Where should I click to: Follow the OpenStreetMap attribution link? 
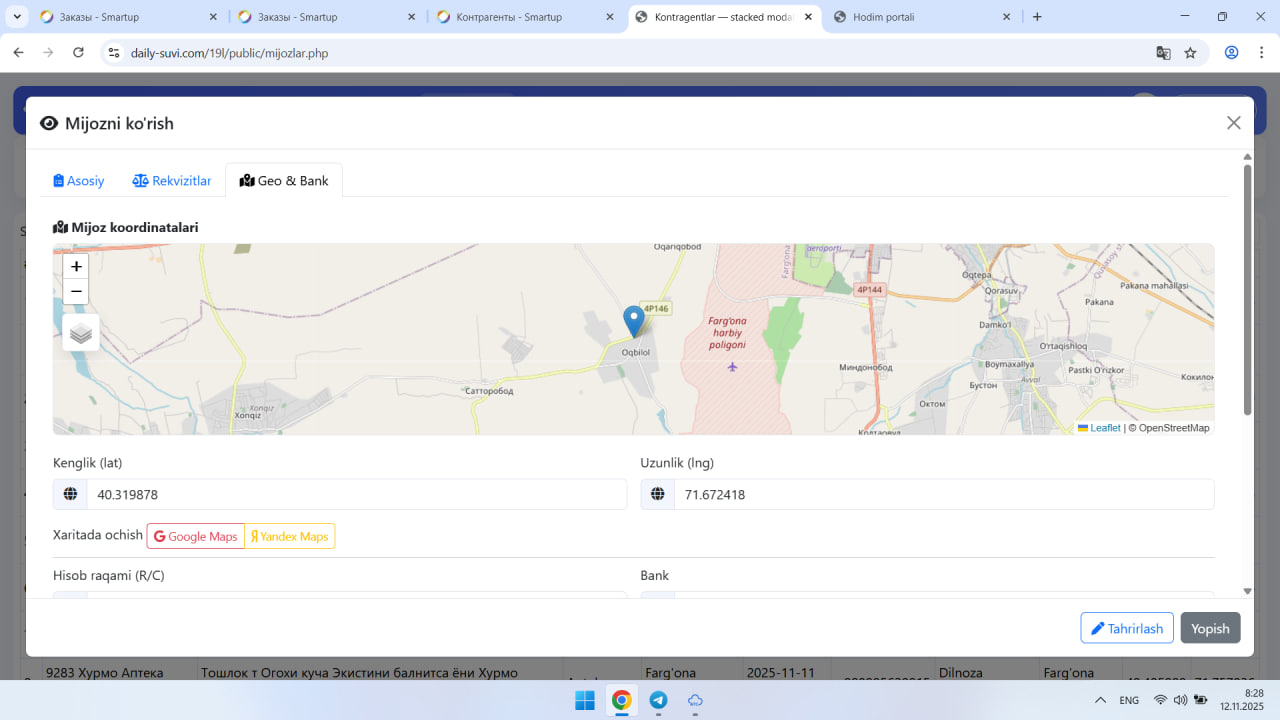coord(1174,428)
